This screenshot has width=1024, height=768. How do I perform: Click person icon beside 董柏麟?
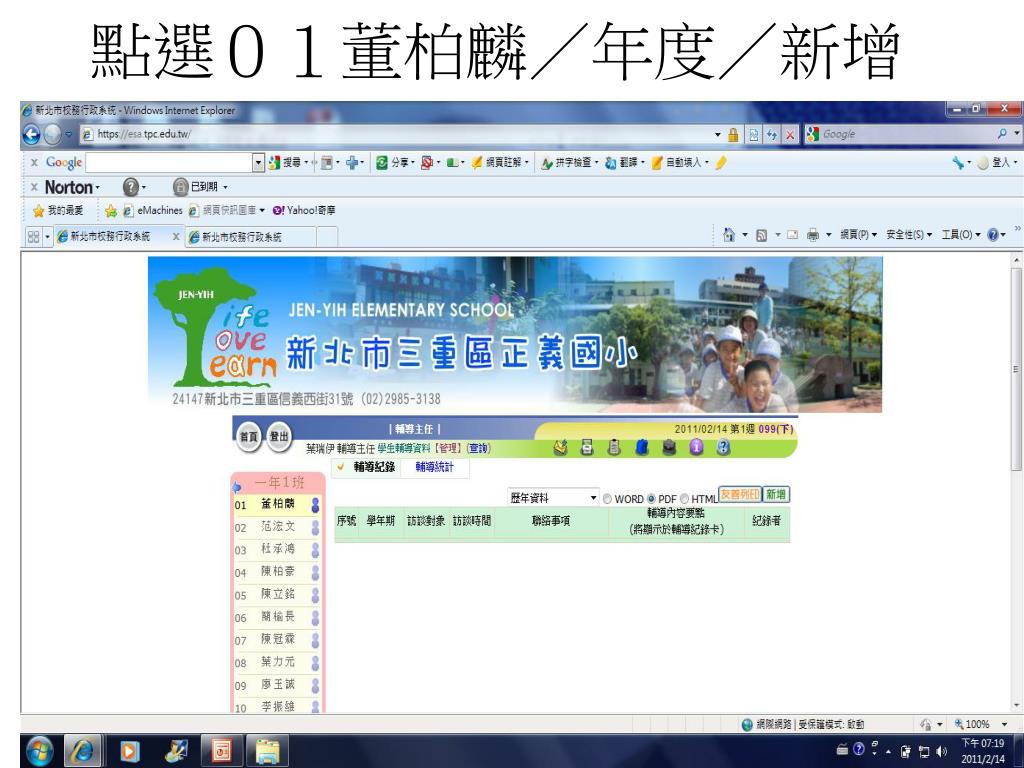tap(315, 504)
